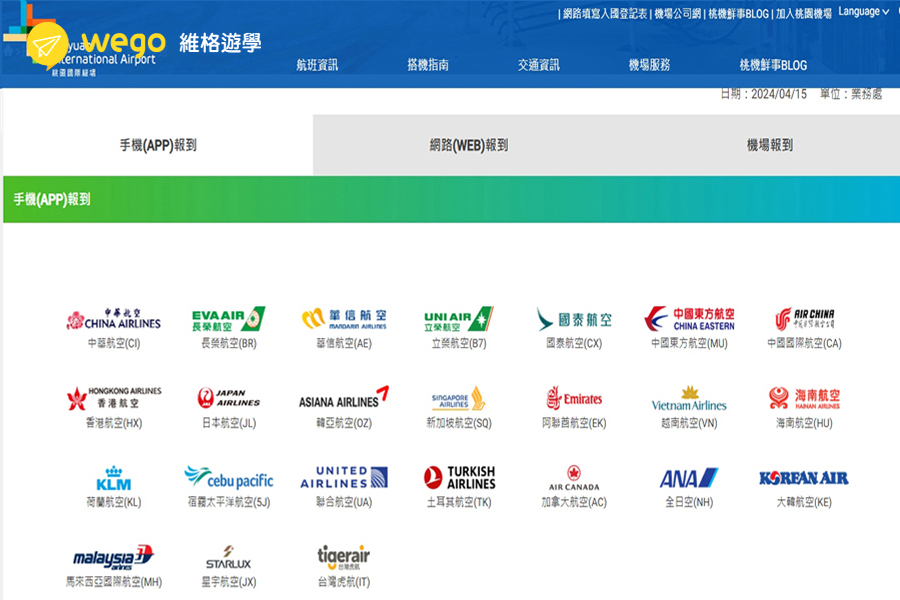Open 機場服務 navigation menu
The image size is (900, 600).
click(x=649, y=65)
